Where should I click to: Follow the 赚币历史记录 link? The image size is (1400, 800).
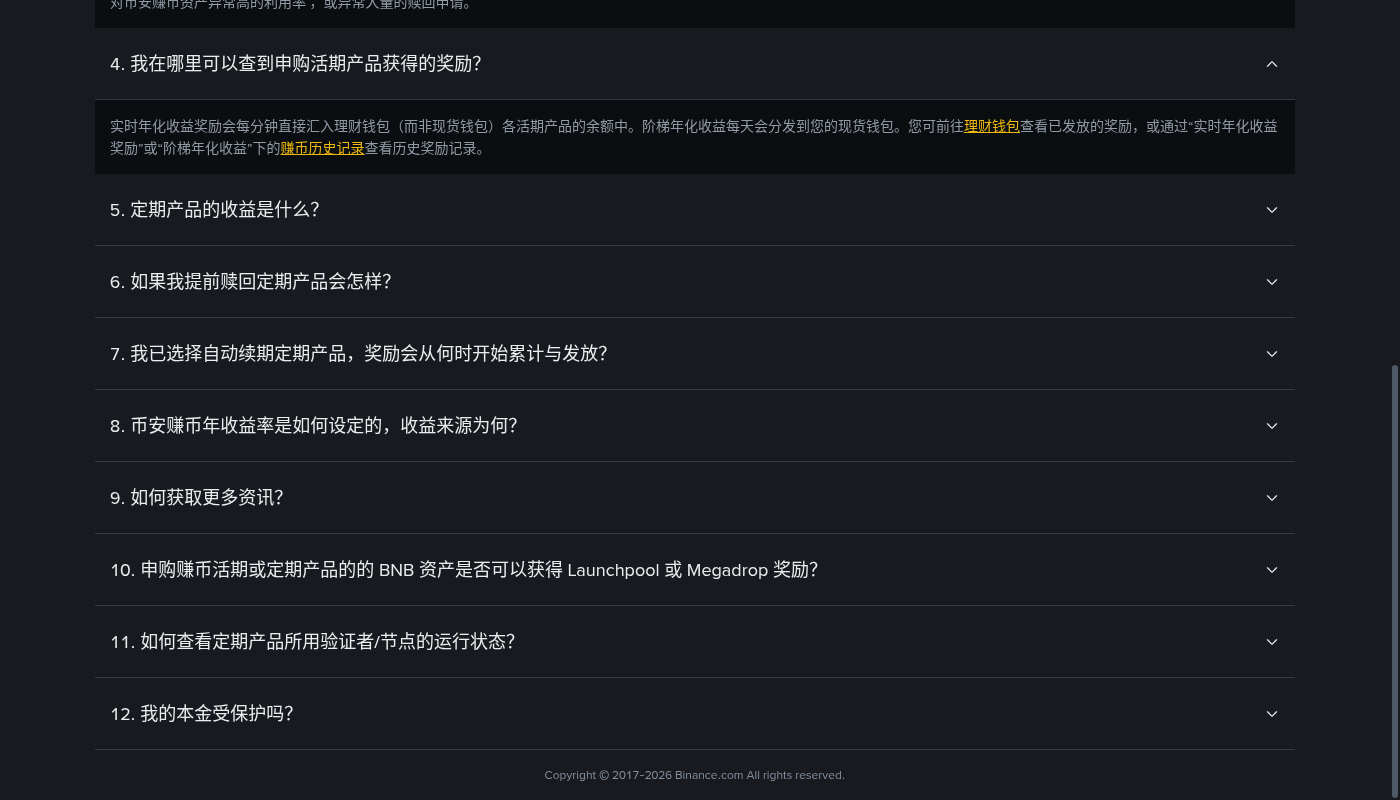coord(322,149)
